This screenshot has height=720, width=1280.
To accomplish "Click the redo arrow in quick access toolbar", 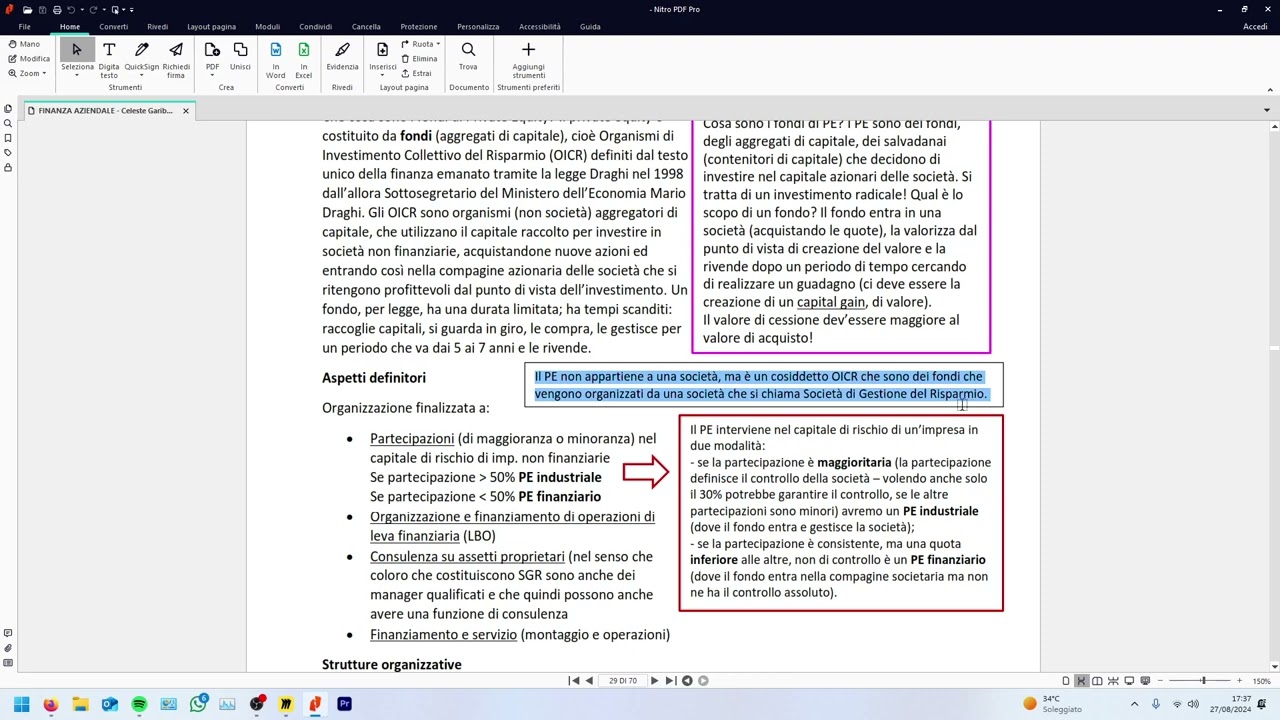I will coord(93,10).
